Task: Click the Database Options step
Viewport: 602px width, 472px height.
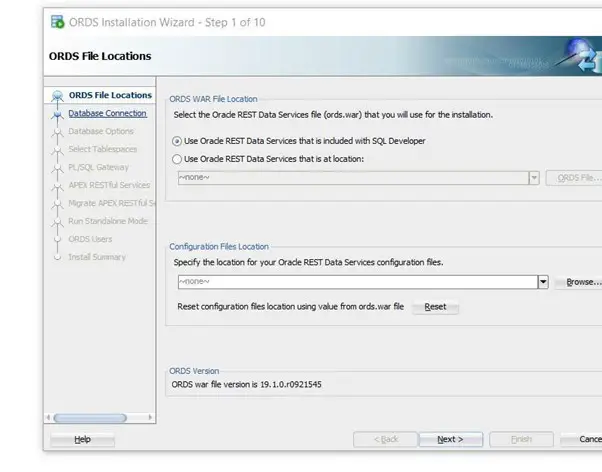Action: click(101, 131)
